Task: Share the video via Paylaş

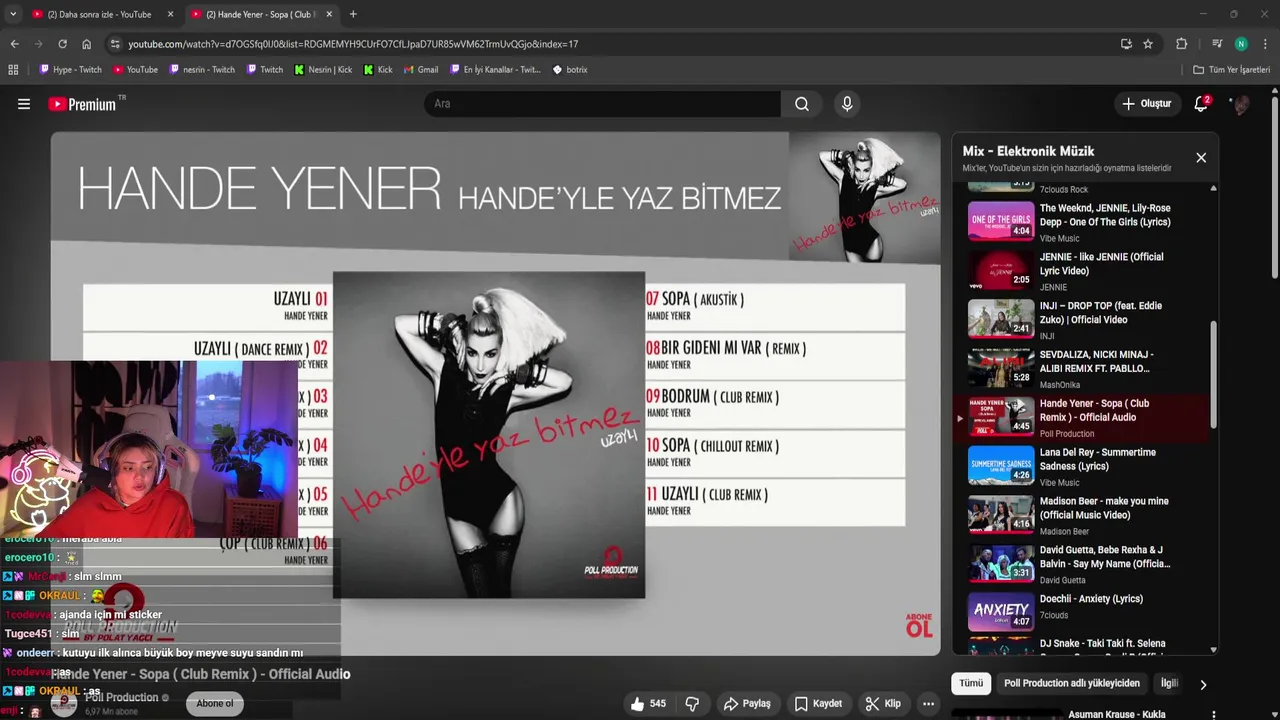Action: (747, 704)
